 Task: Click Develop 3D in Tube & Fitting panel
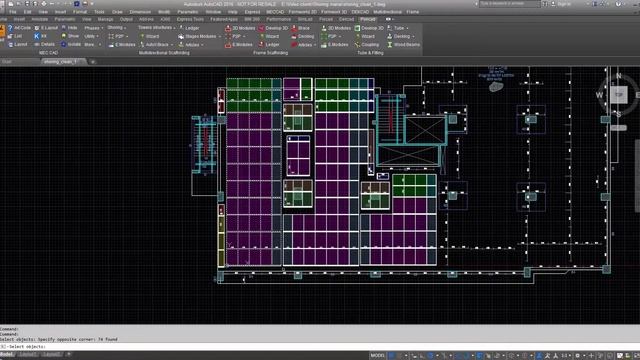(x=369, y=28)
